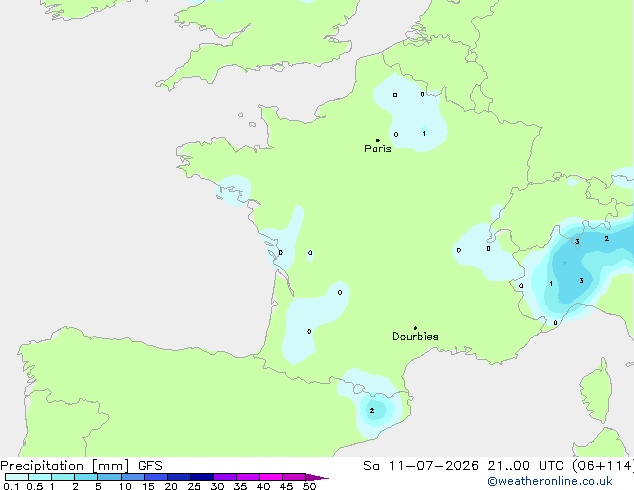Pick the 10–15 mm legend color swatch
The width and height of the screenshot is (634, 490).
tap(132, 477)
